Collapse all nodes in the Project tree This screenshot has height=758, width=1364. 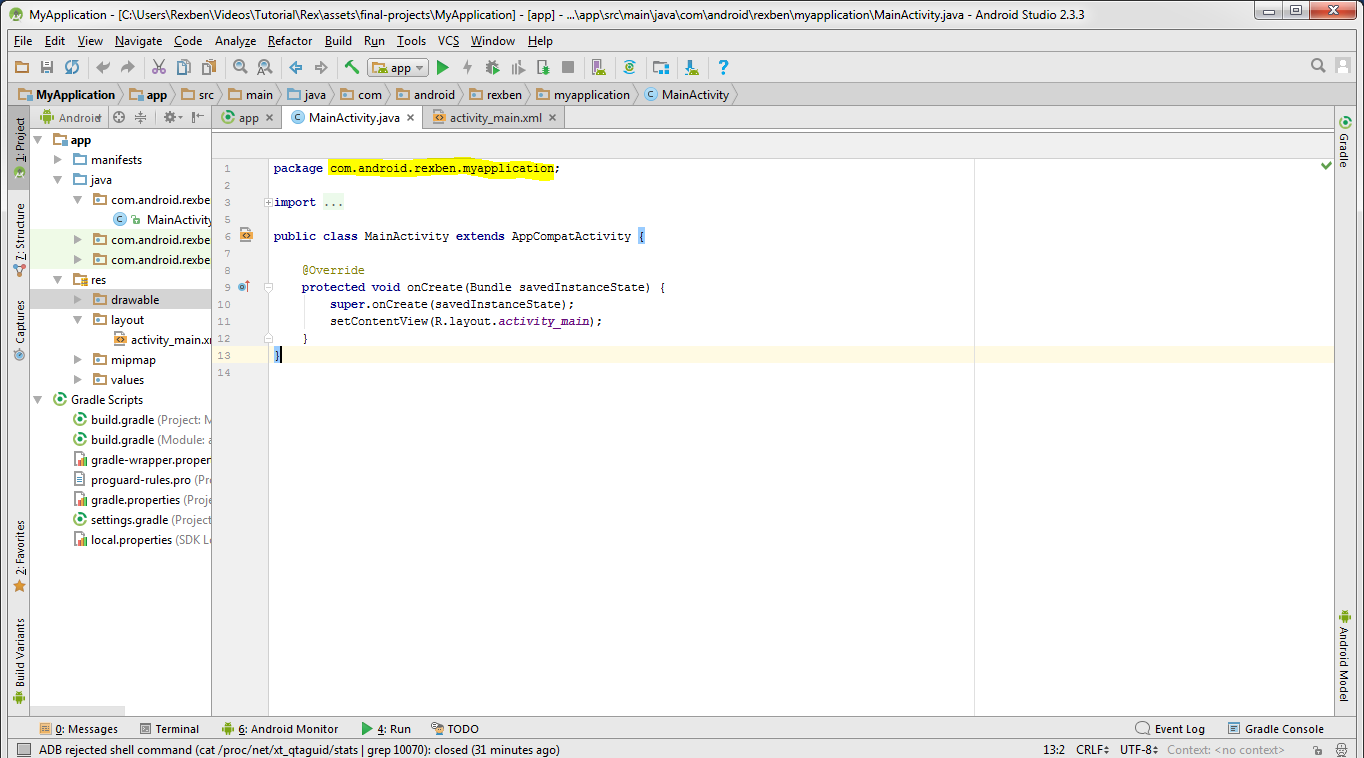coord(139,117)
